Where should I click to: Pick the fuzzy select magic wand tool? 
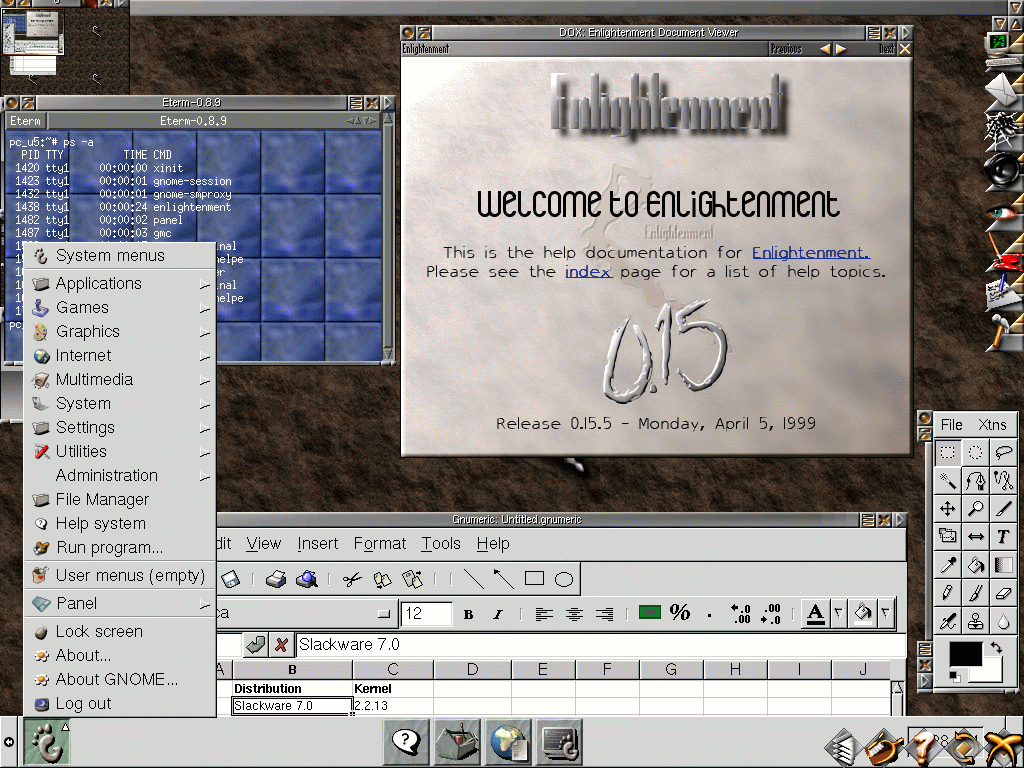[x=948, y=480]
